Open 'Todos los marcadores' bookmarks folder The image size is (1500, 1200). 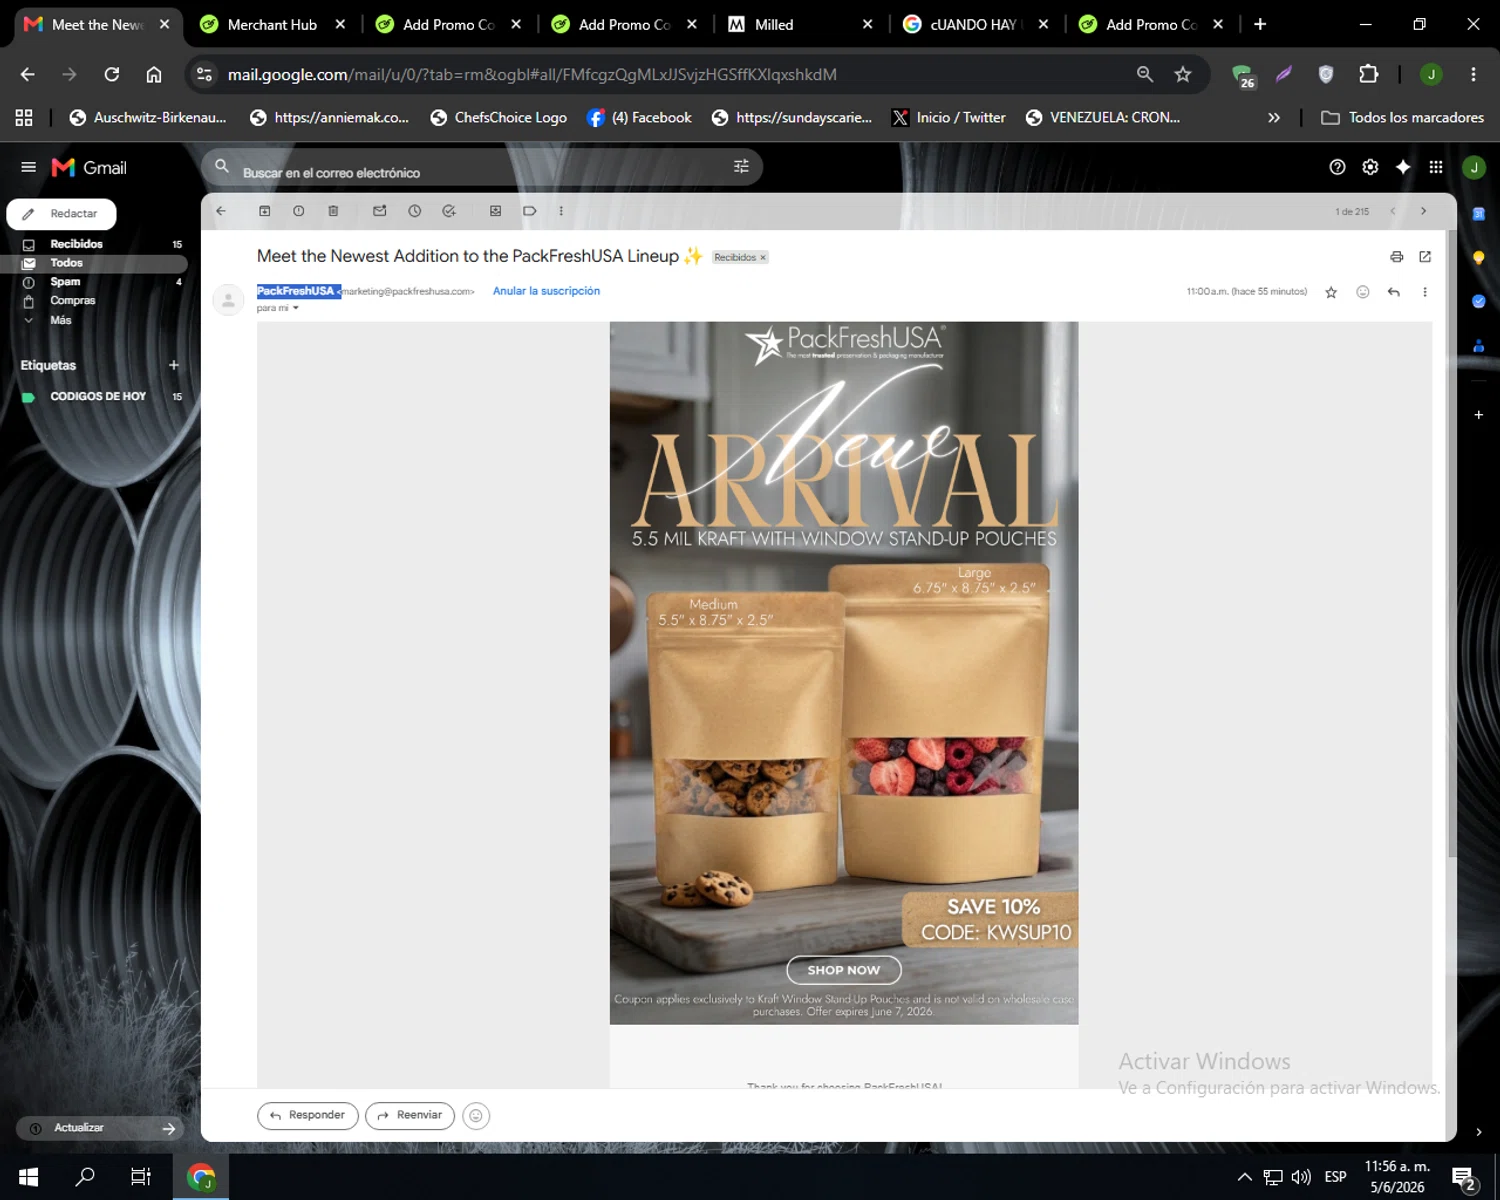pyautogui.click(x=1403, y=117)
